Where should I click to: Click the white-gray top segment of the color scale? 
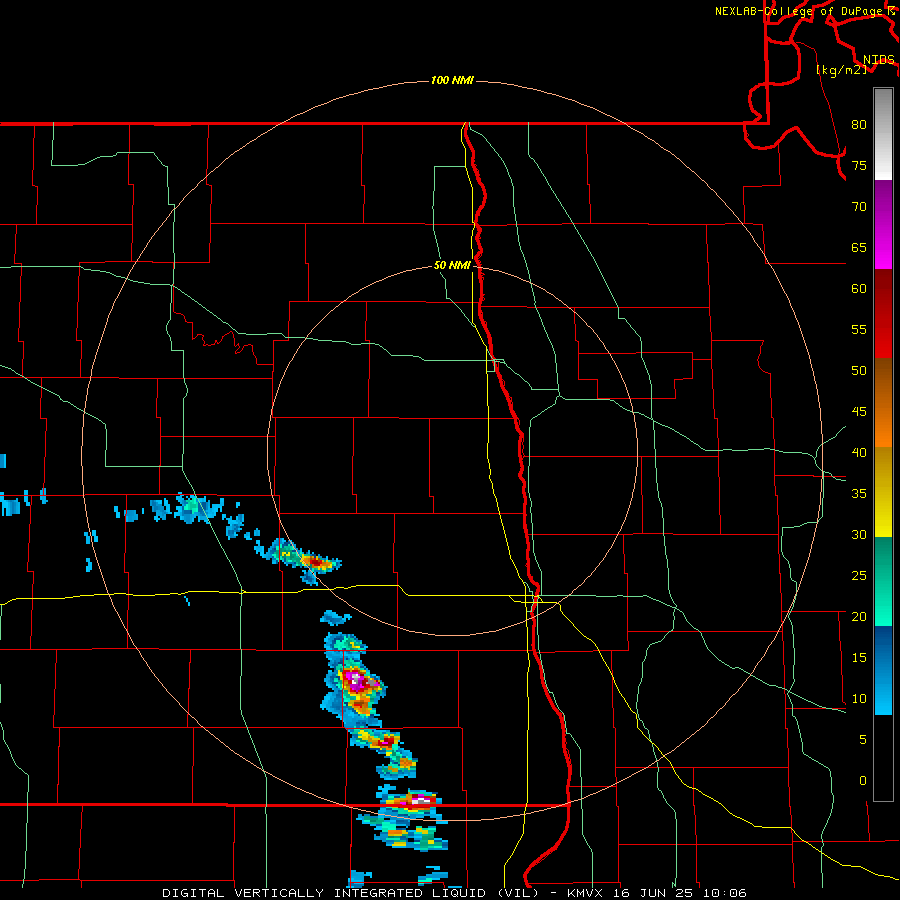point(883,134)
